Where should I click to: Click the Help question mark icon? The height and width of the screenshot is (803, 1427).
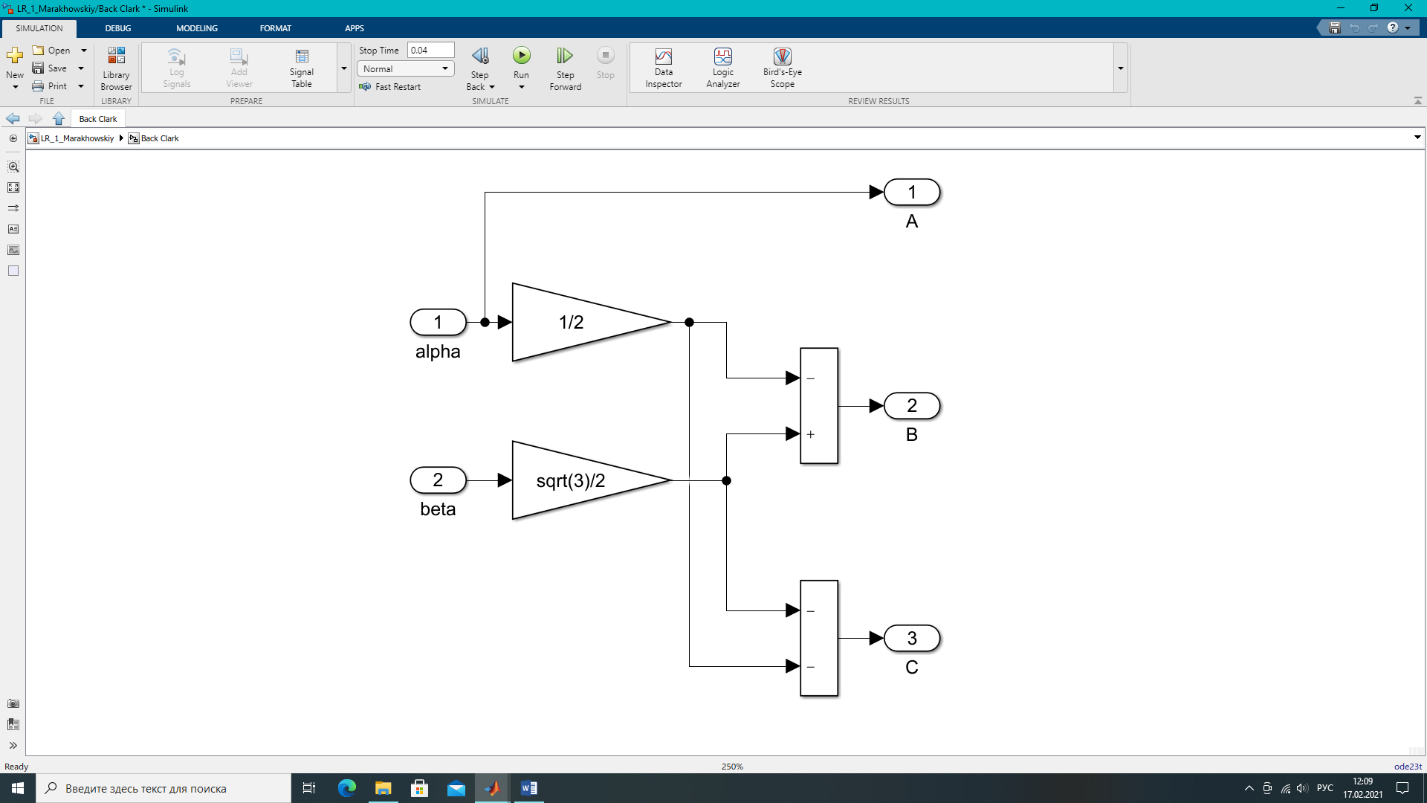click(x=1392, y=28)
